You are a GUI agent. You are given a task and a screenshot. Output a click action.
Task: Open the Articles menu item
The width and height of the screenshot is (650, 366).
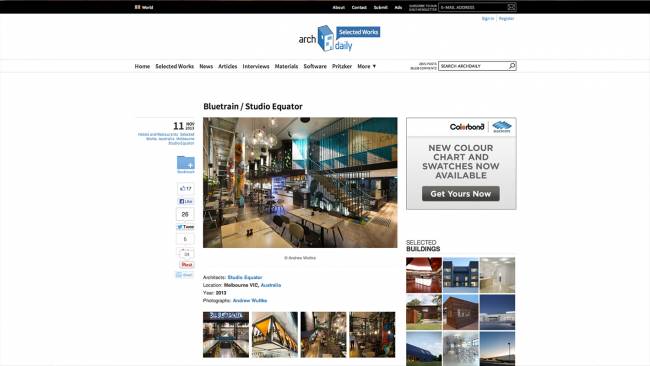228,66
